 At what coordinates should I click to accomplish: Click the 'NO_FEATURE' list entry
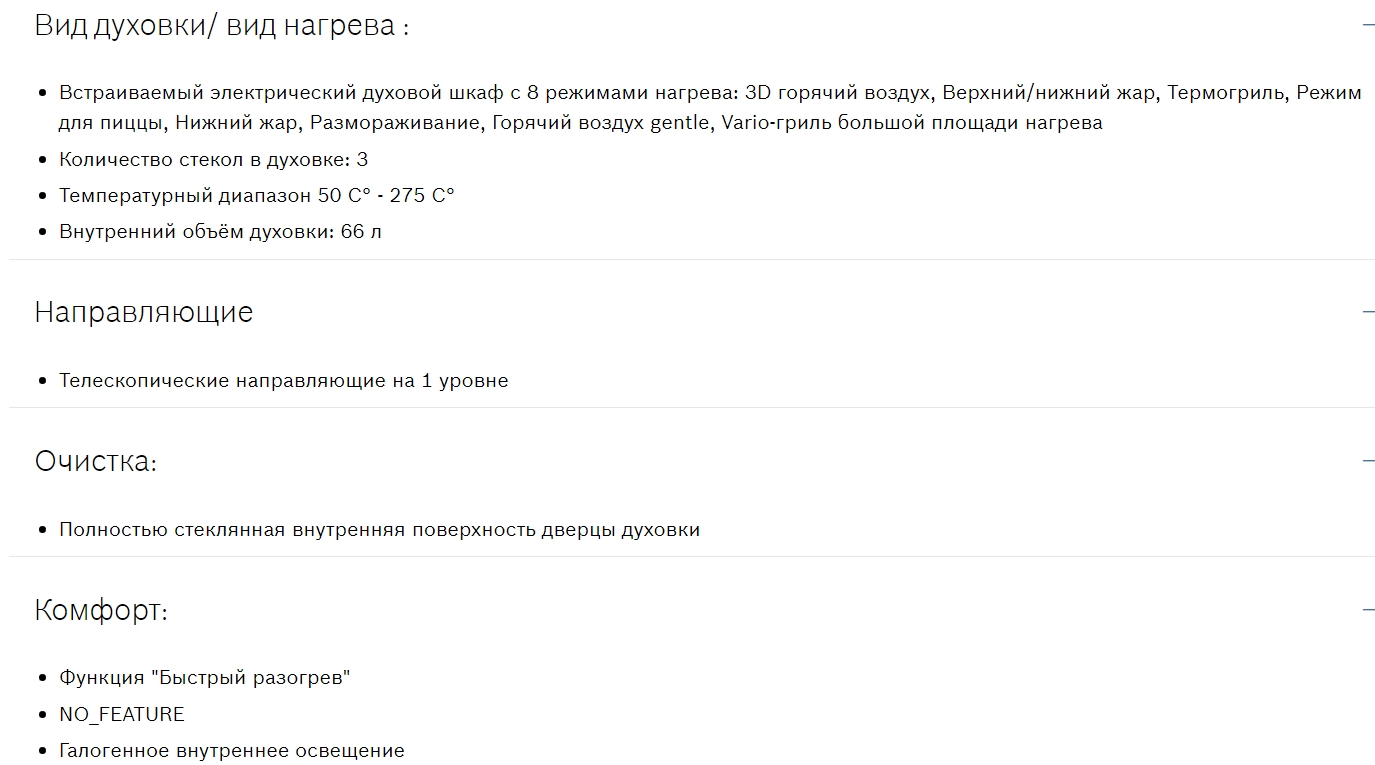pos(122,715)
